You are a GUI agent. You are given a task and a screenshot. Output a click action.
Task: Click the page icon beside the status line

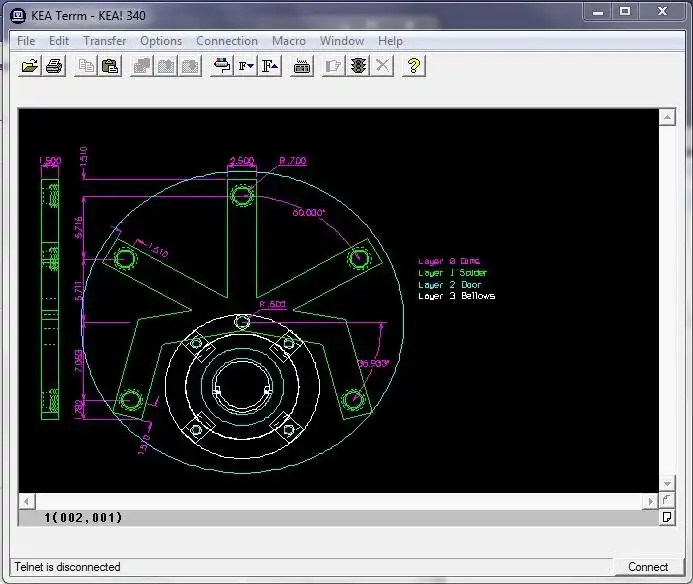click(667, 517)
